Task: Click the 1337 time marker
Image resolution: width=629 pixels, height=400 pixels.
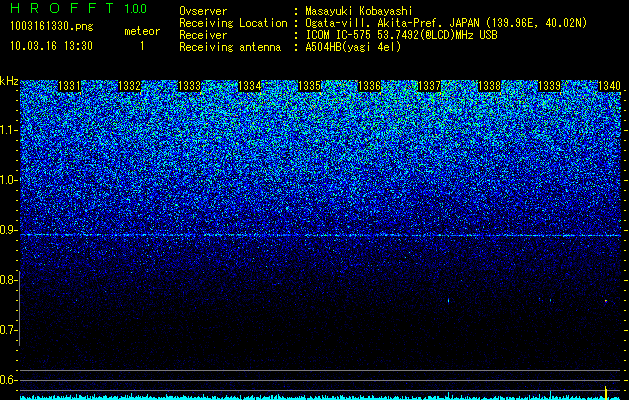Action: pyautogui.click(x=429, y=86)
